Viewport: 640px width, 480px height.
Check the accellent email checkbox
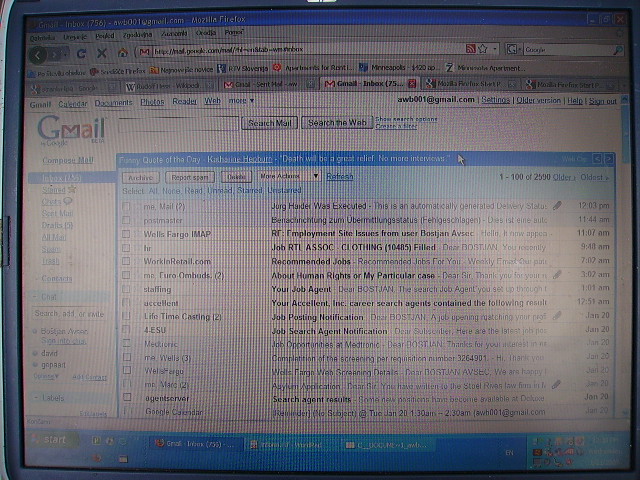click(x=126, y=302)
